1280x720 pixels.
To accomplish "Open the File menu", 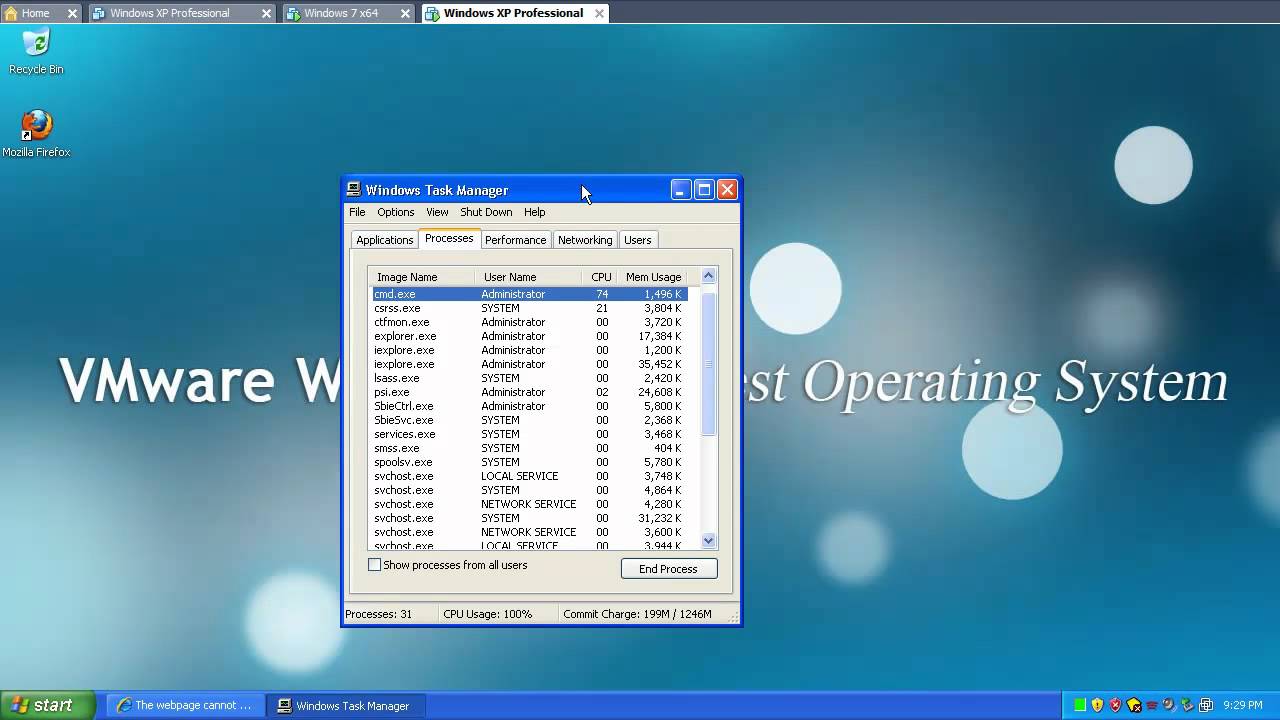I will (x=357, y=212).
